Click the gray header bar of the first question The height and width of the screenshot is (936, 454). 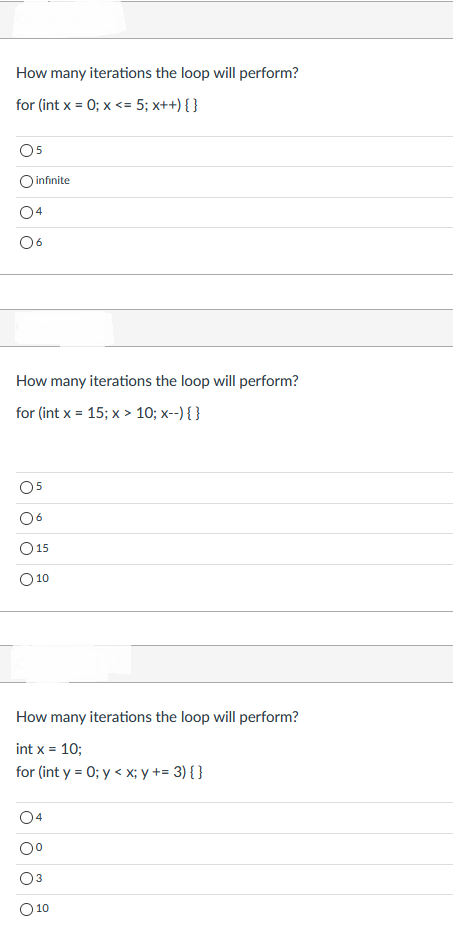pyautogui.click(x=227, y=20)
